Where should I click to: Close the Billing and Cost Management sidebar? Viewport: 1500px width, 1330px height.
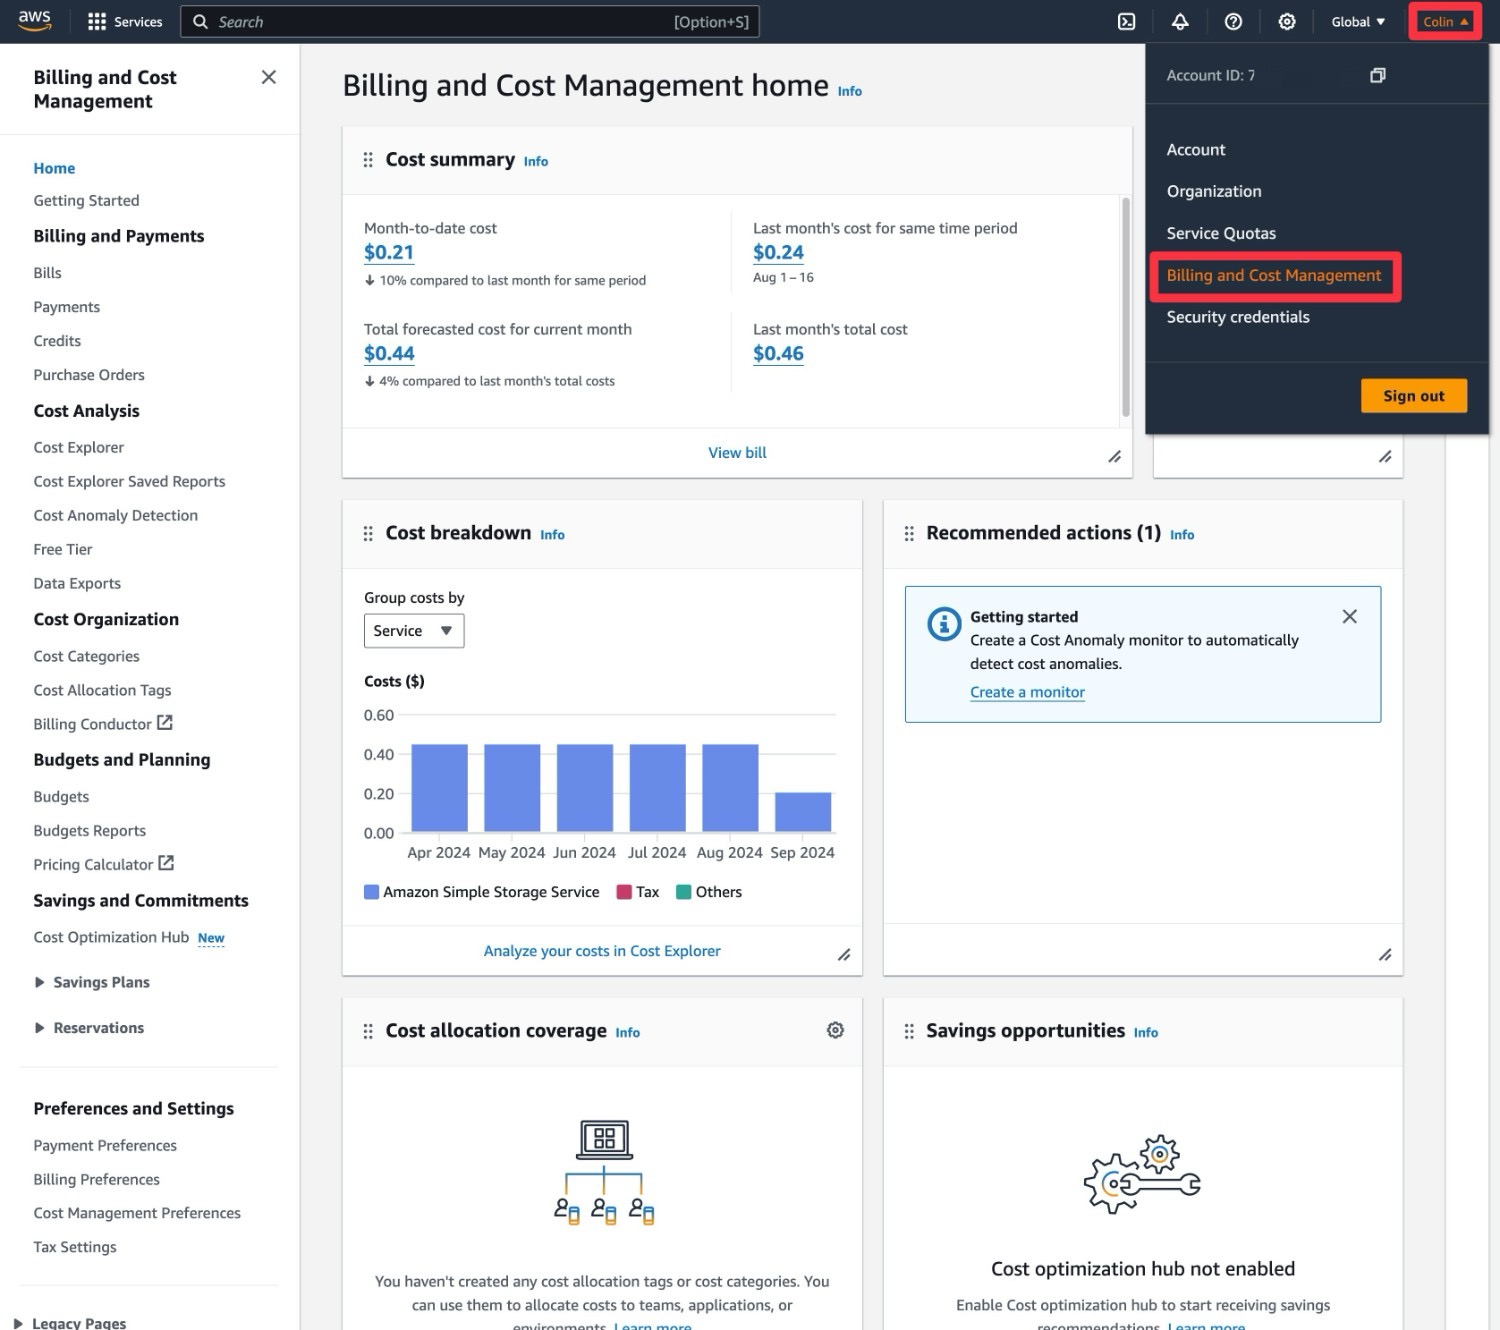[268, 77]
